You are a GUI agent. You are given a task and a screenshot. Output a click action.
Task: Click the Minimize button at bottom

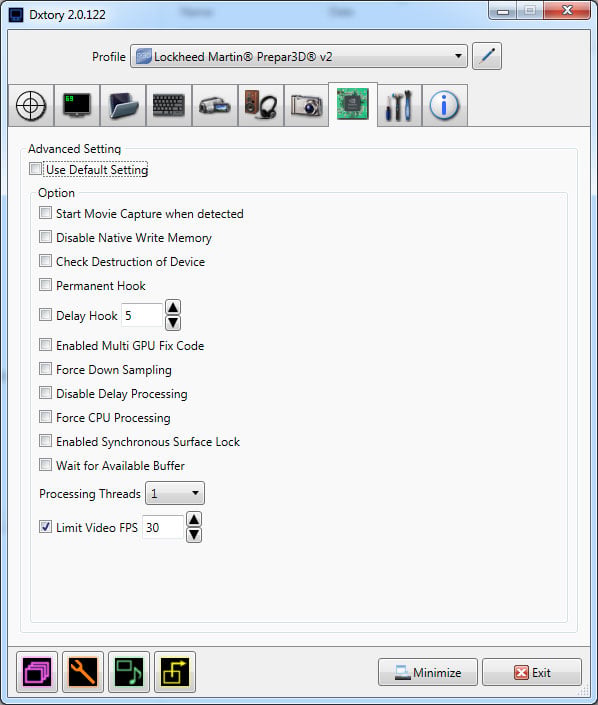[428, 673]
